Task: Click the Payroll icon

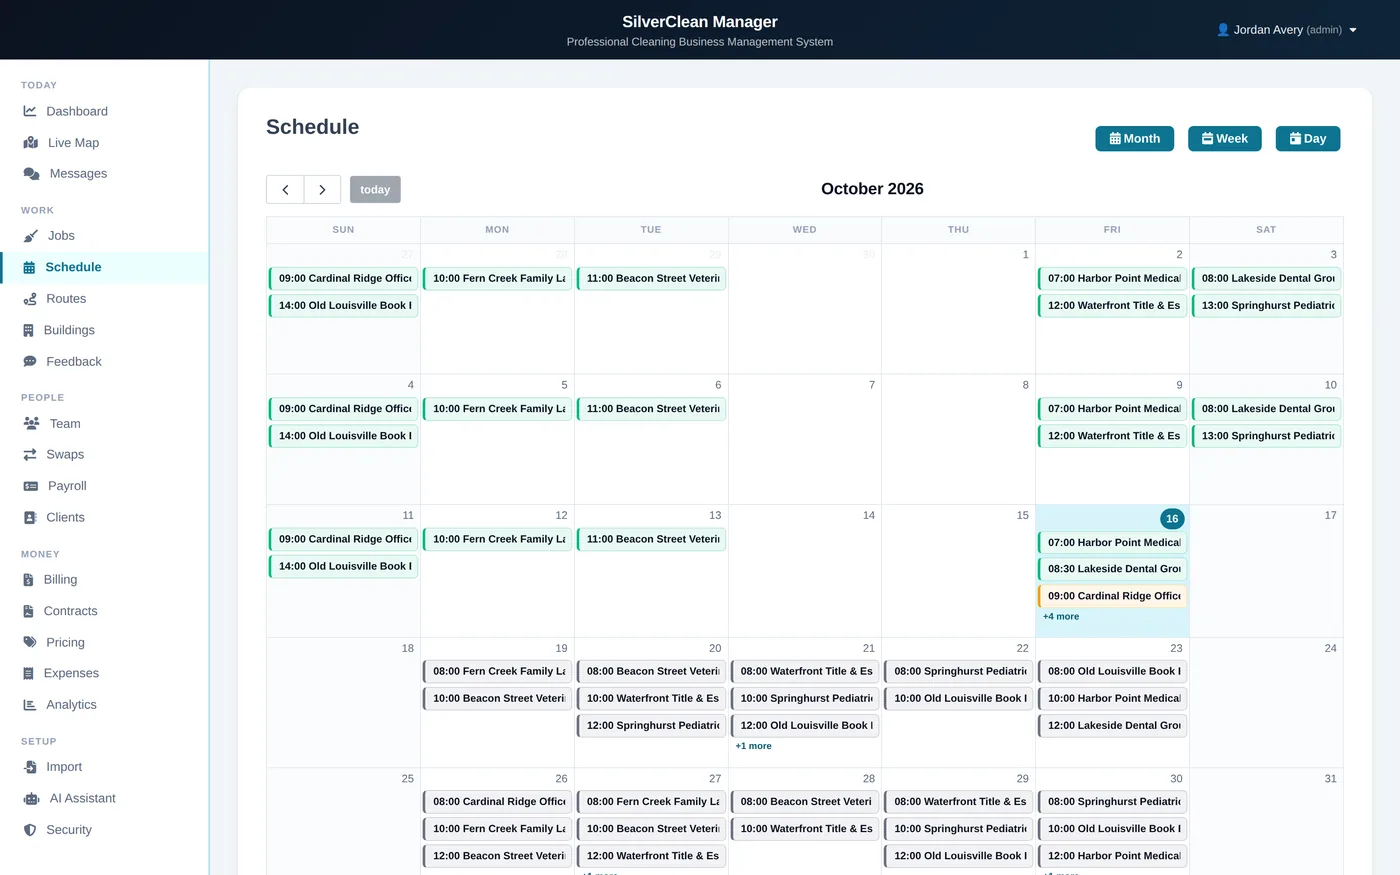Action: (x=31, y=486)
